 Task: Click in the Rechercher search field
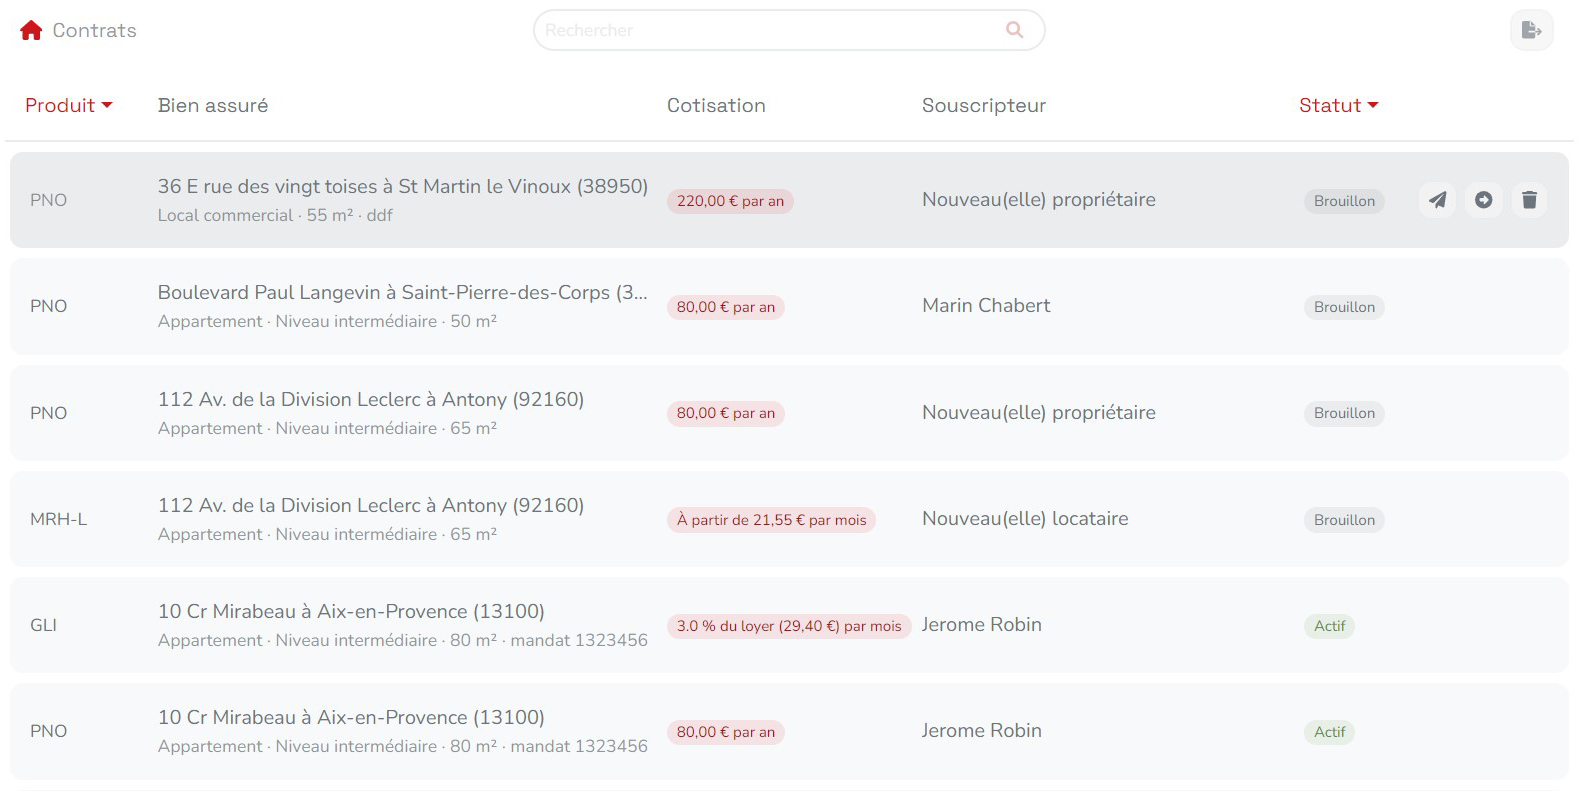point(770,30)
